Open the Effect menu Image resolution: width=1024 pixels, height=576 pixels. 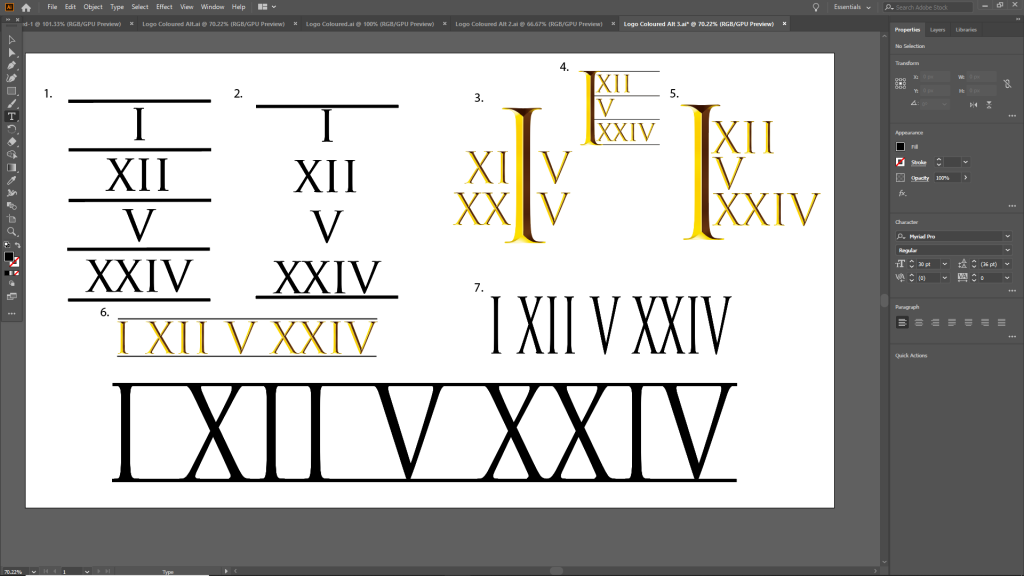(x=164, y=7)
